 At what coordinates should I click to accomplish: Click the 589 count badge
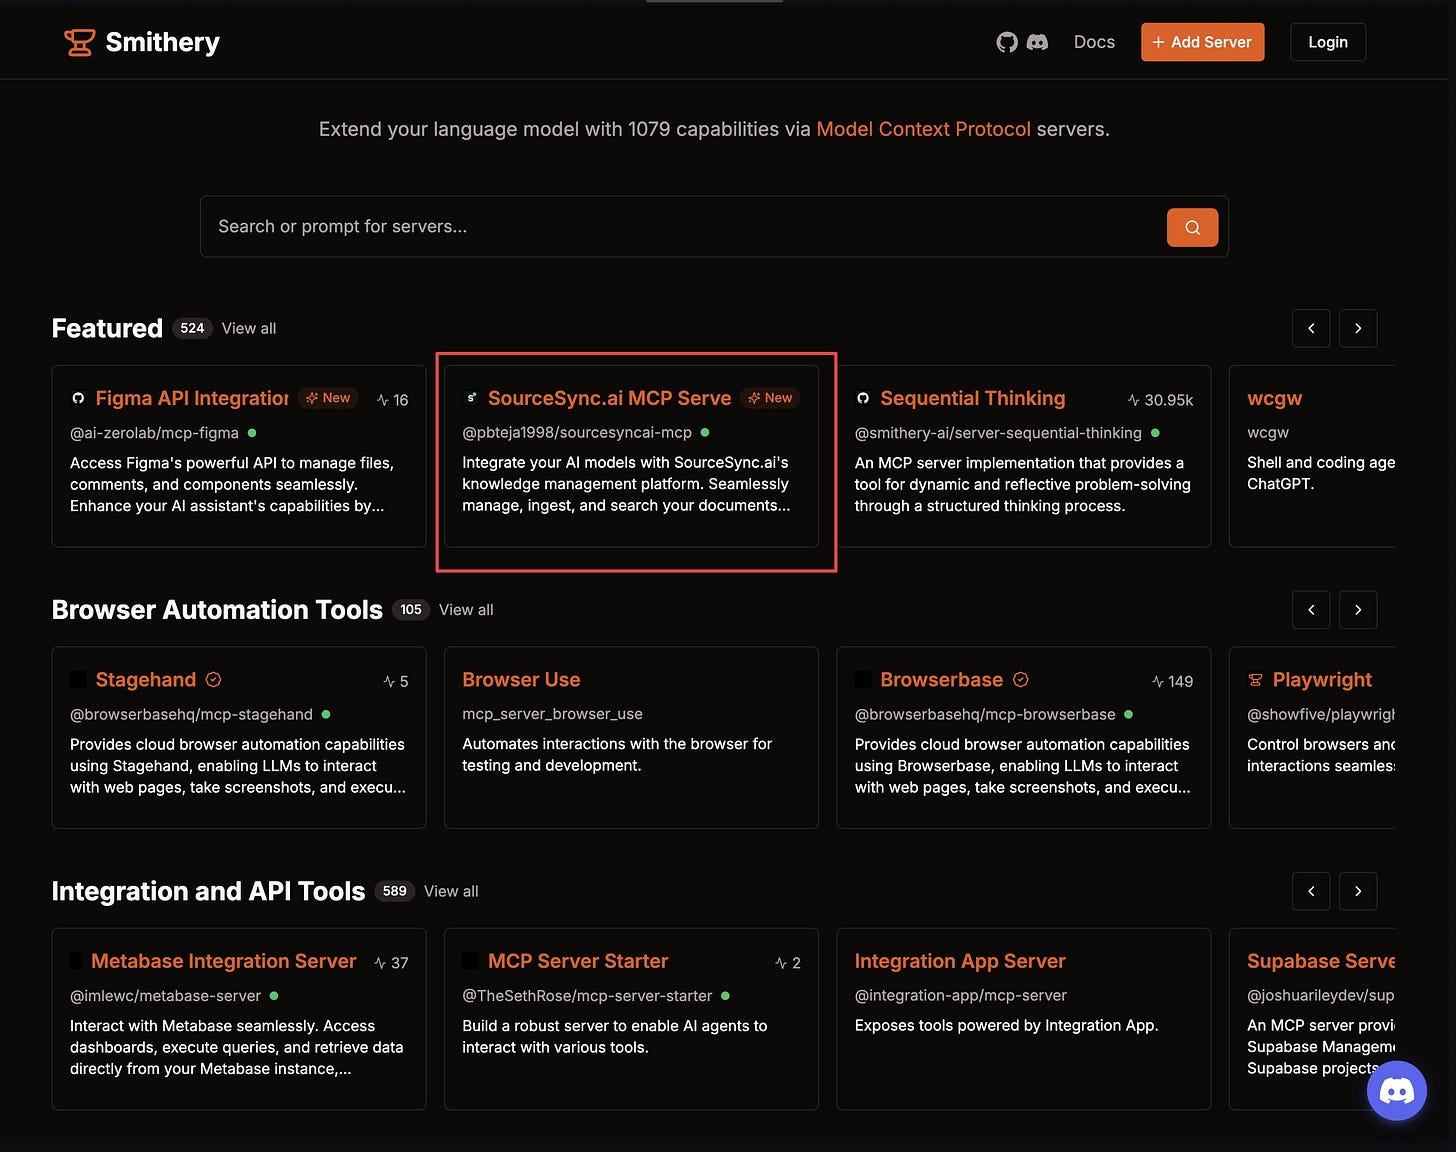(395, 891)
